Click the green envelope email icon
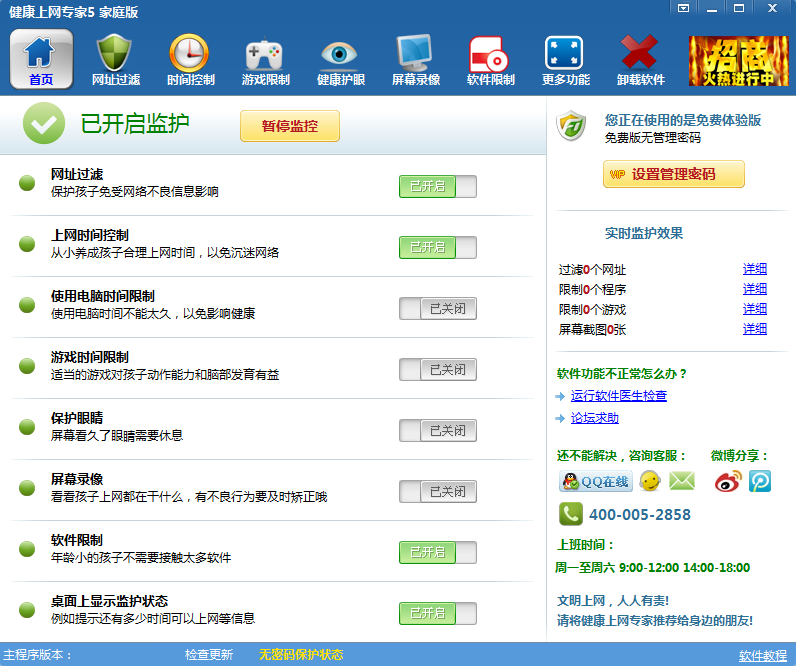The height and width of the screenshot is (666, 796). point(682,481)
